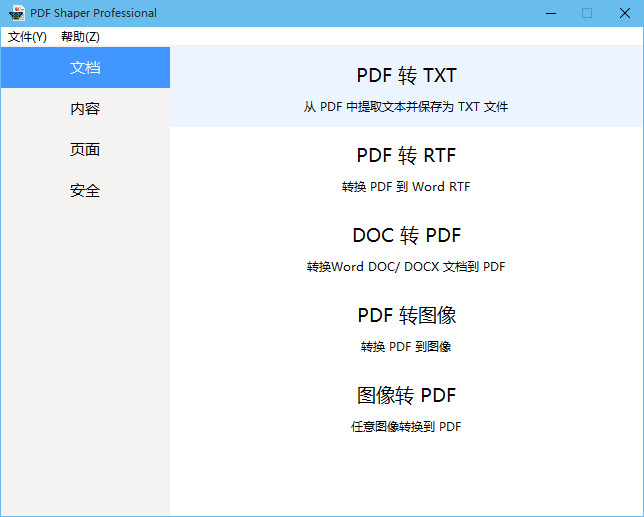Start the 图像转 PDF tool

406,395
